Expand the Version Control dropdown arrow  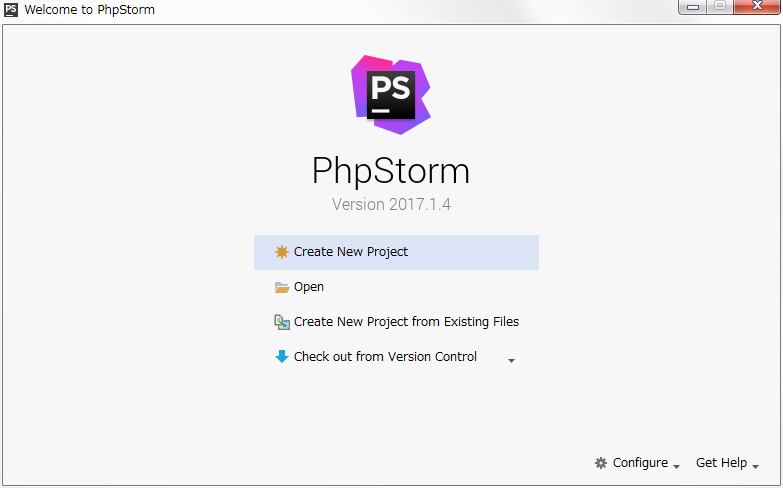(x=511, y=361)
